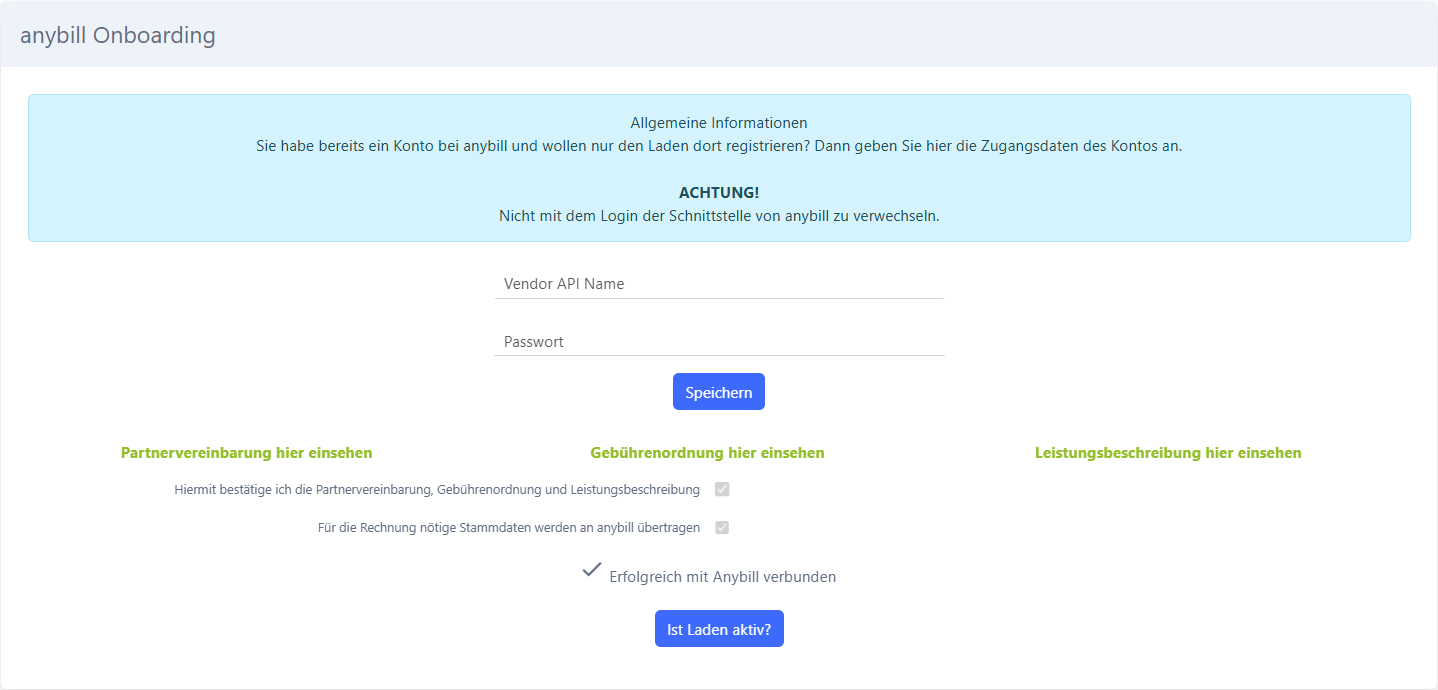
Task: Open Gebührenordnung hier einsehen link
Action: point(708,453)
